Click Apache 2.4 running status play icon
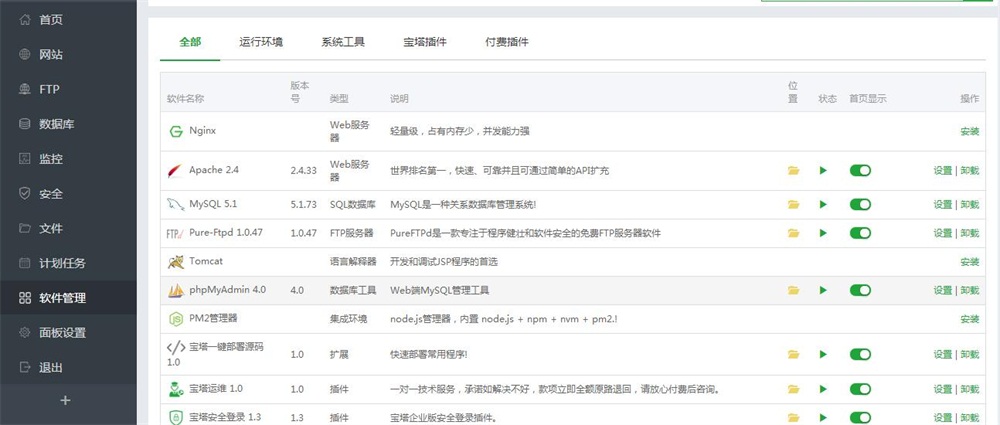The image size is (1000, 425). click(823, 170)
